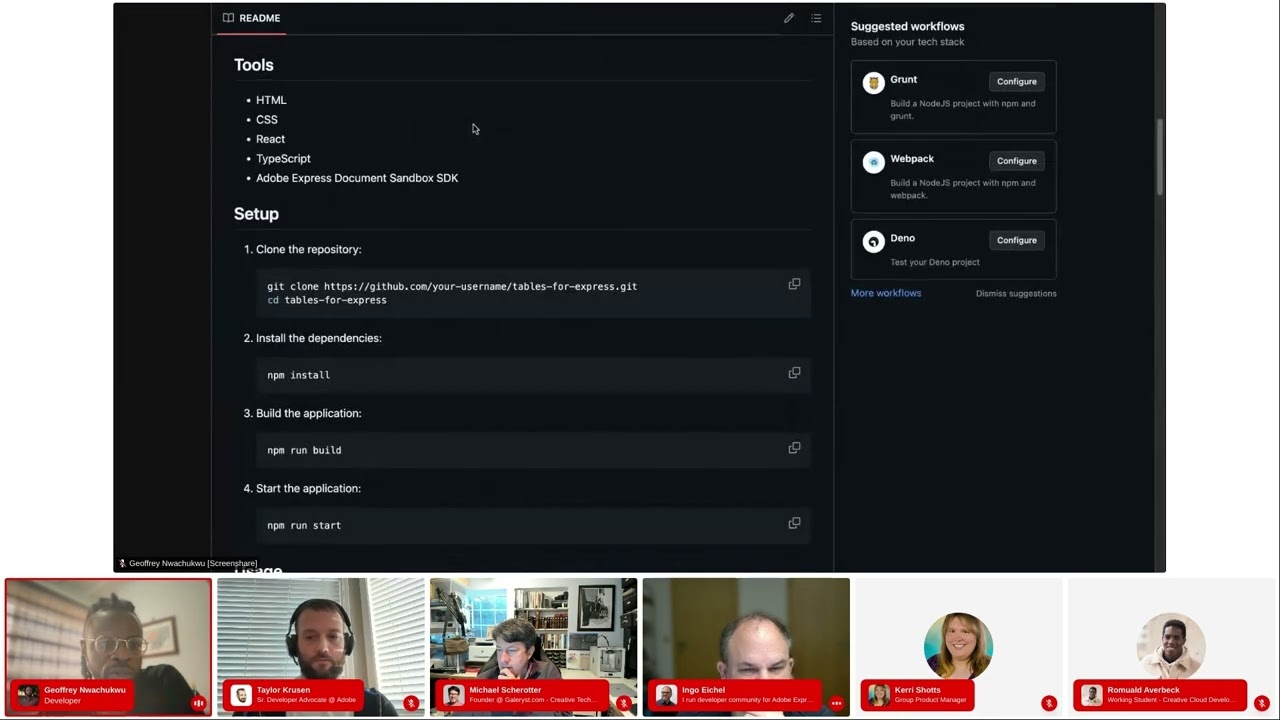
Task: Click 'Based on your tech stack' text
Action: click(x=908, y=42)
